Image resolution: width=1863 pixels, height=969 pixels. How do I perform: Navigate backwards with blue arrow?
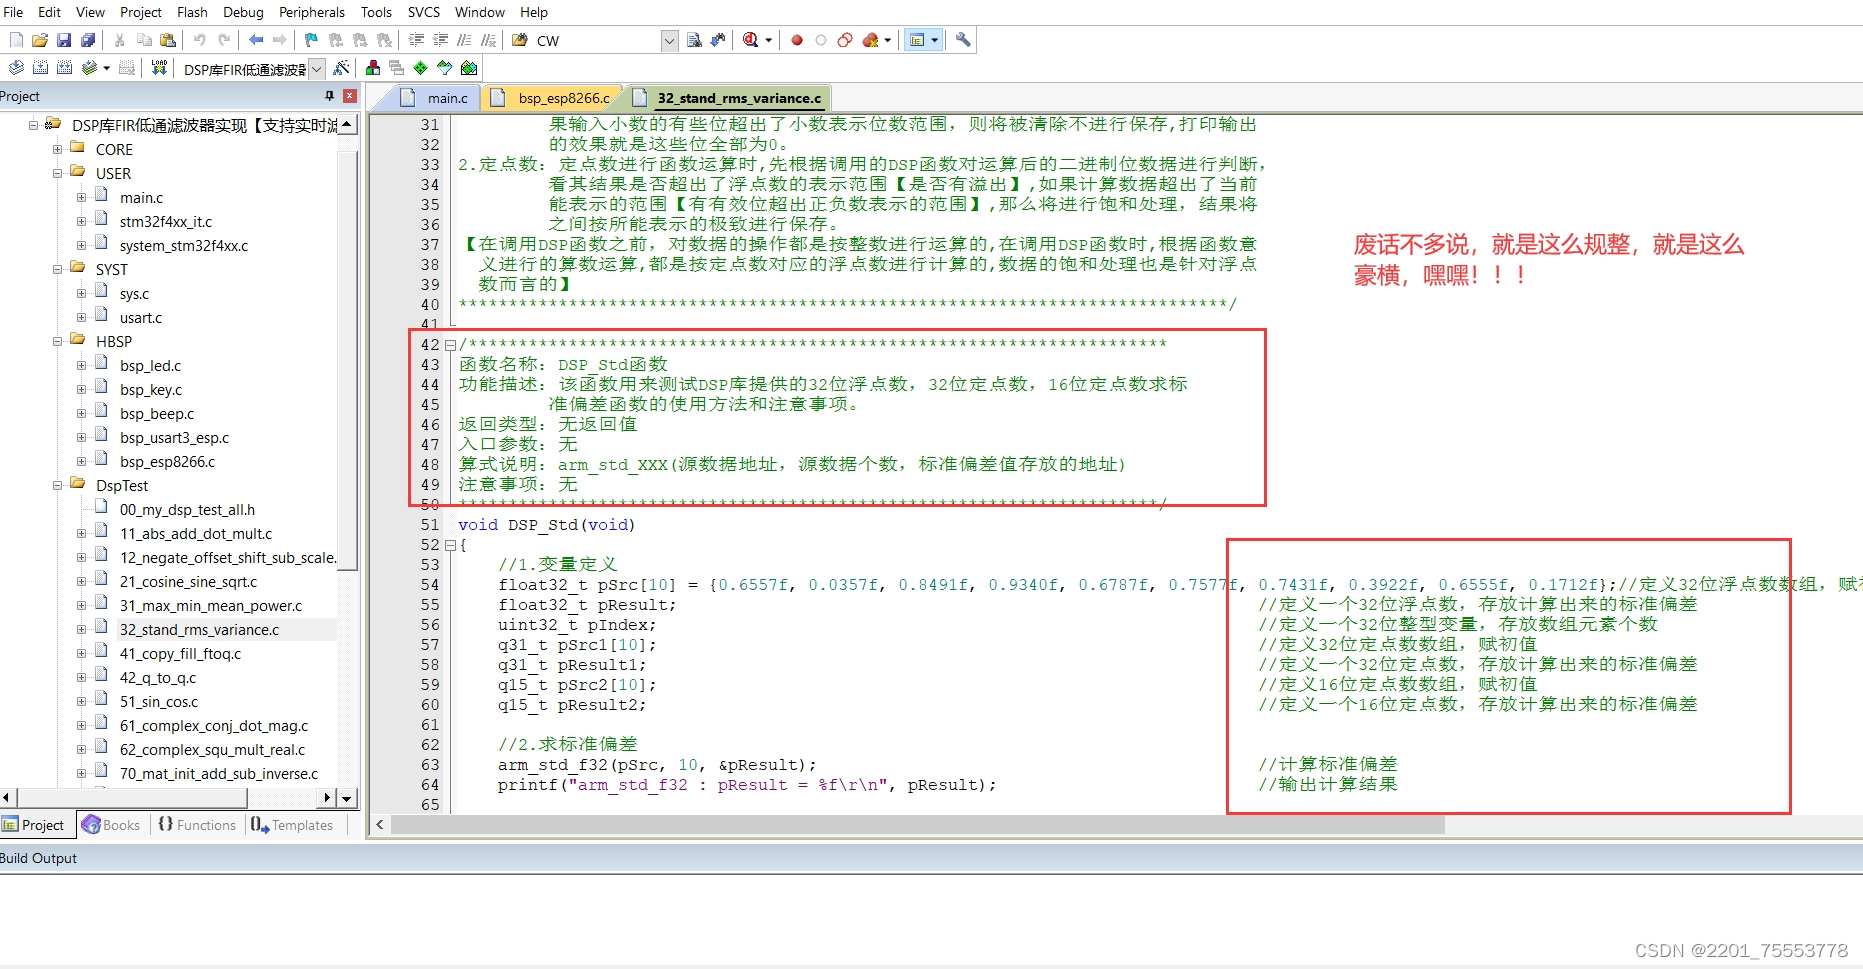coord(256,40)
